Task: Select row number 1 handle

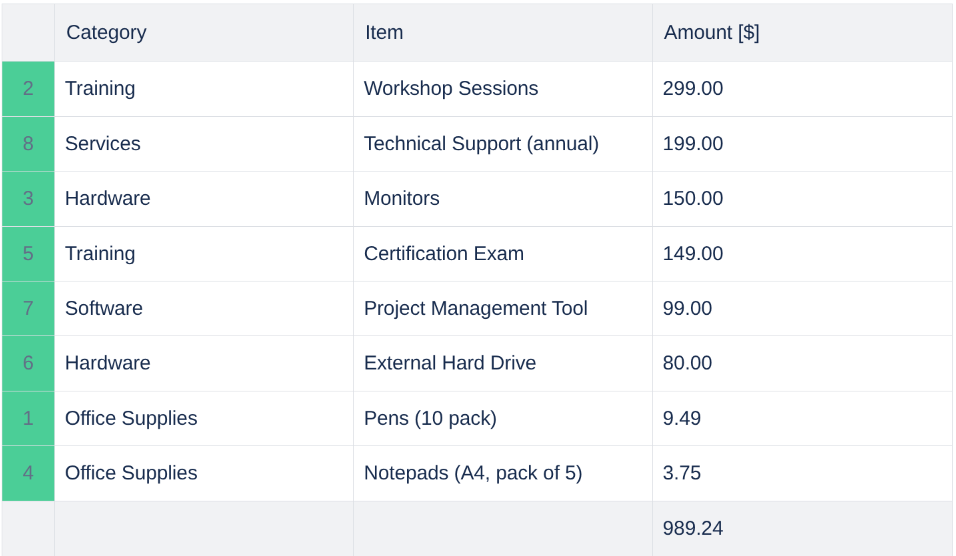Action: [28, 418]
